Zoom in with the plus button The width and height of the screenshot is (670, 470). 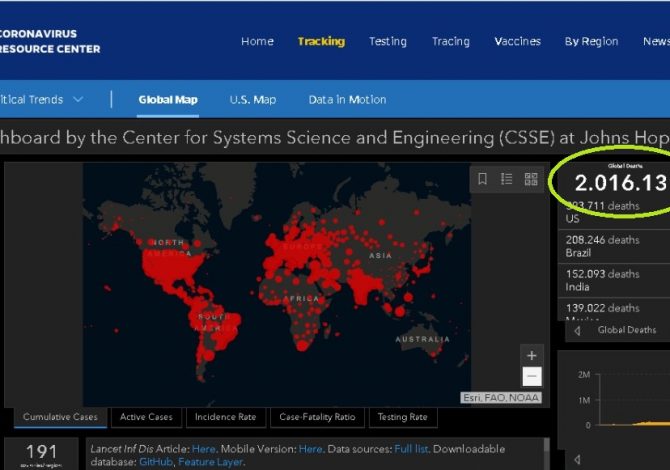point(532,355)
